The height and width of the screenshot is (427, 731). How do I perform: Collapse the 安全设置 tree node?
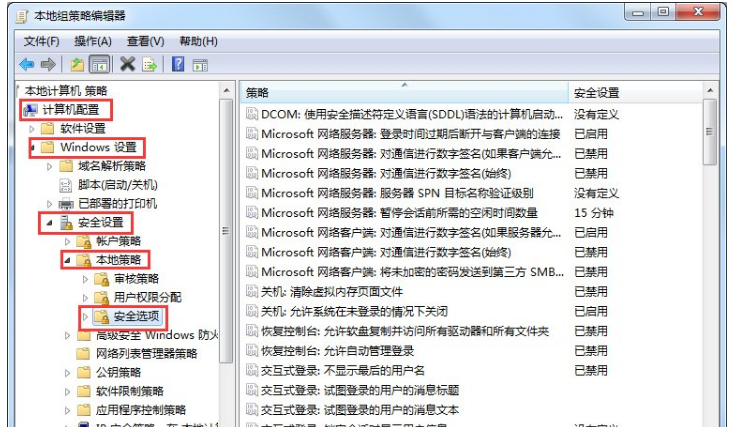point(49,223)
